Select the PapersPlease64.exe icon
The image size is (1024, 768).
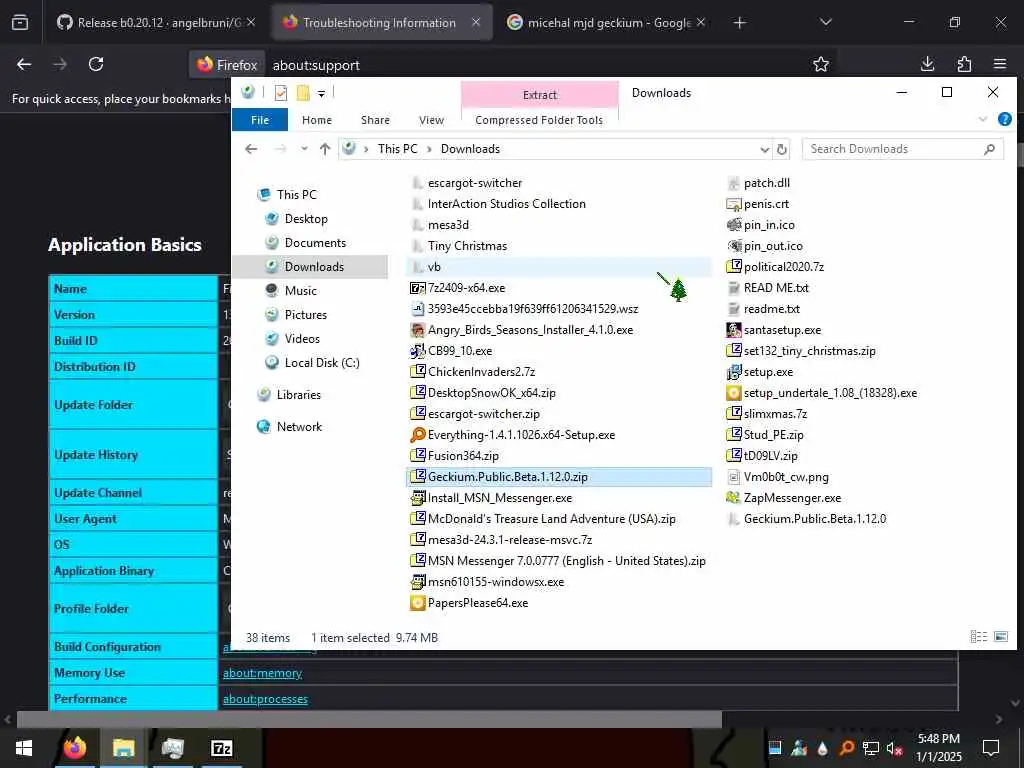(417, 603)
